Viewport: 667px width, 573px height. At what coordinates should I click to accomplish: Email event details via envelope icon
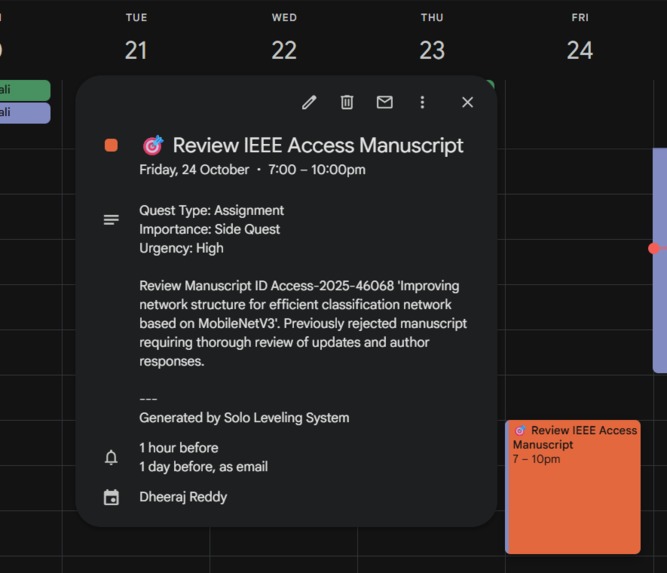[x=385, y=103]
